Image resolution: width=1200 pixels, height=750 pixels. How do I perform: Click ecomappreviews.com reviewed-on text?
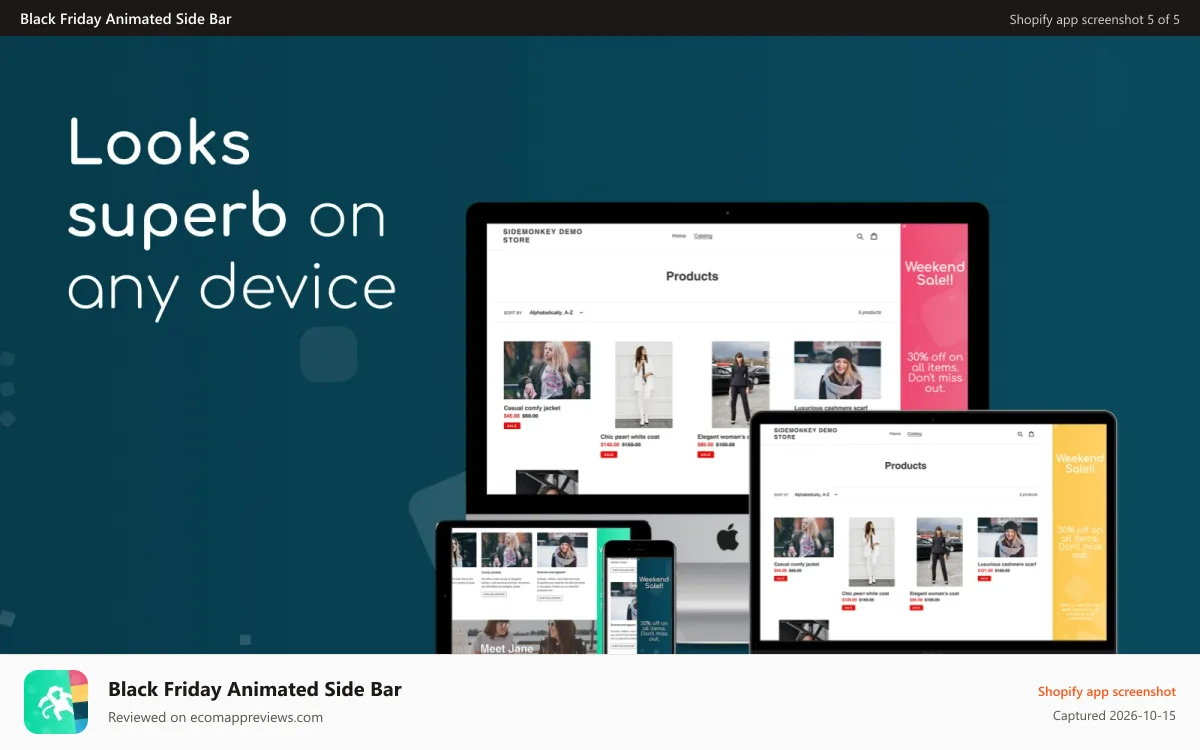tap(215, 717)
